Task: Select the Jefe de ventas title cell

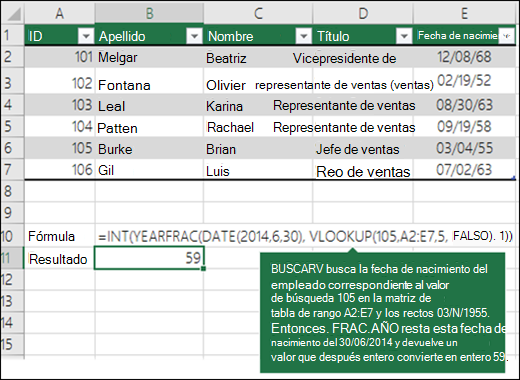Action: click(x=363, y=148)
